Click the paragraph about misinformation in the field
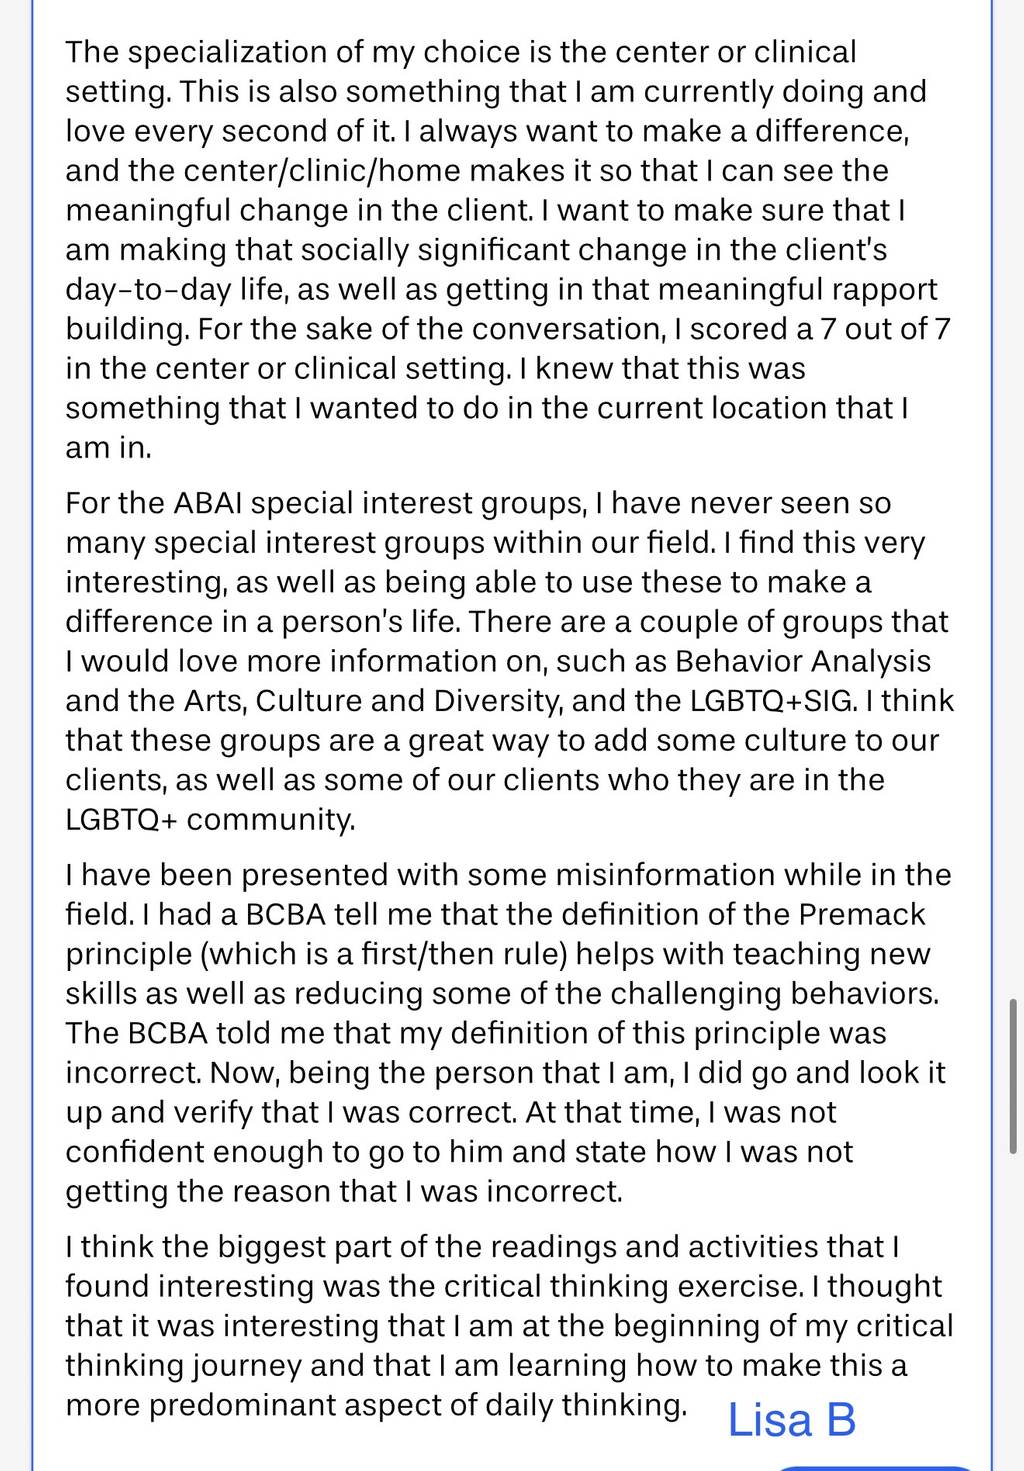Image resolution: width=1024 pixels, height=1471 pixels. 508,1033
